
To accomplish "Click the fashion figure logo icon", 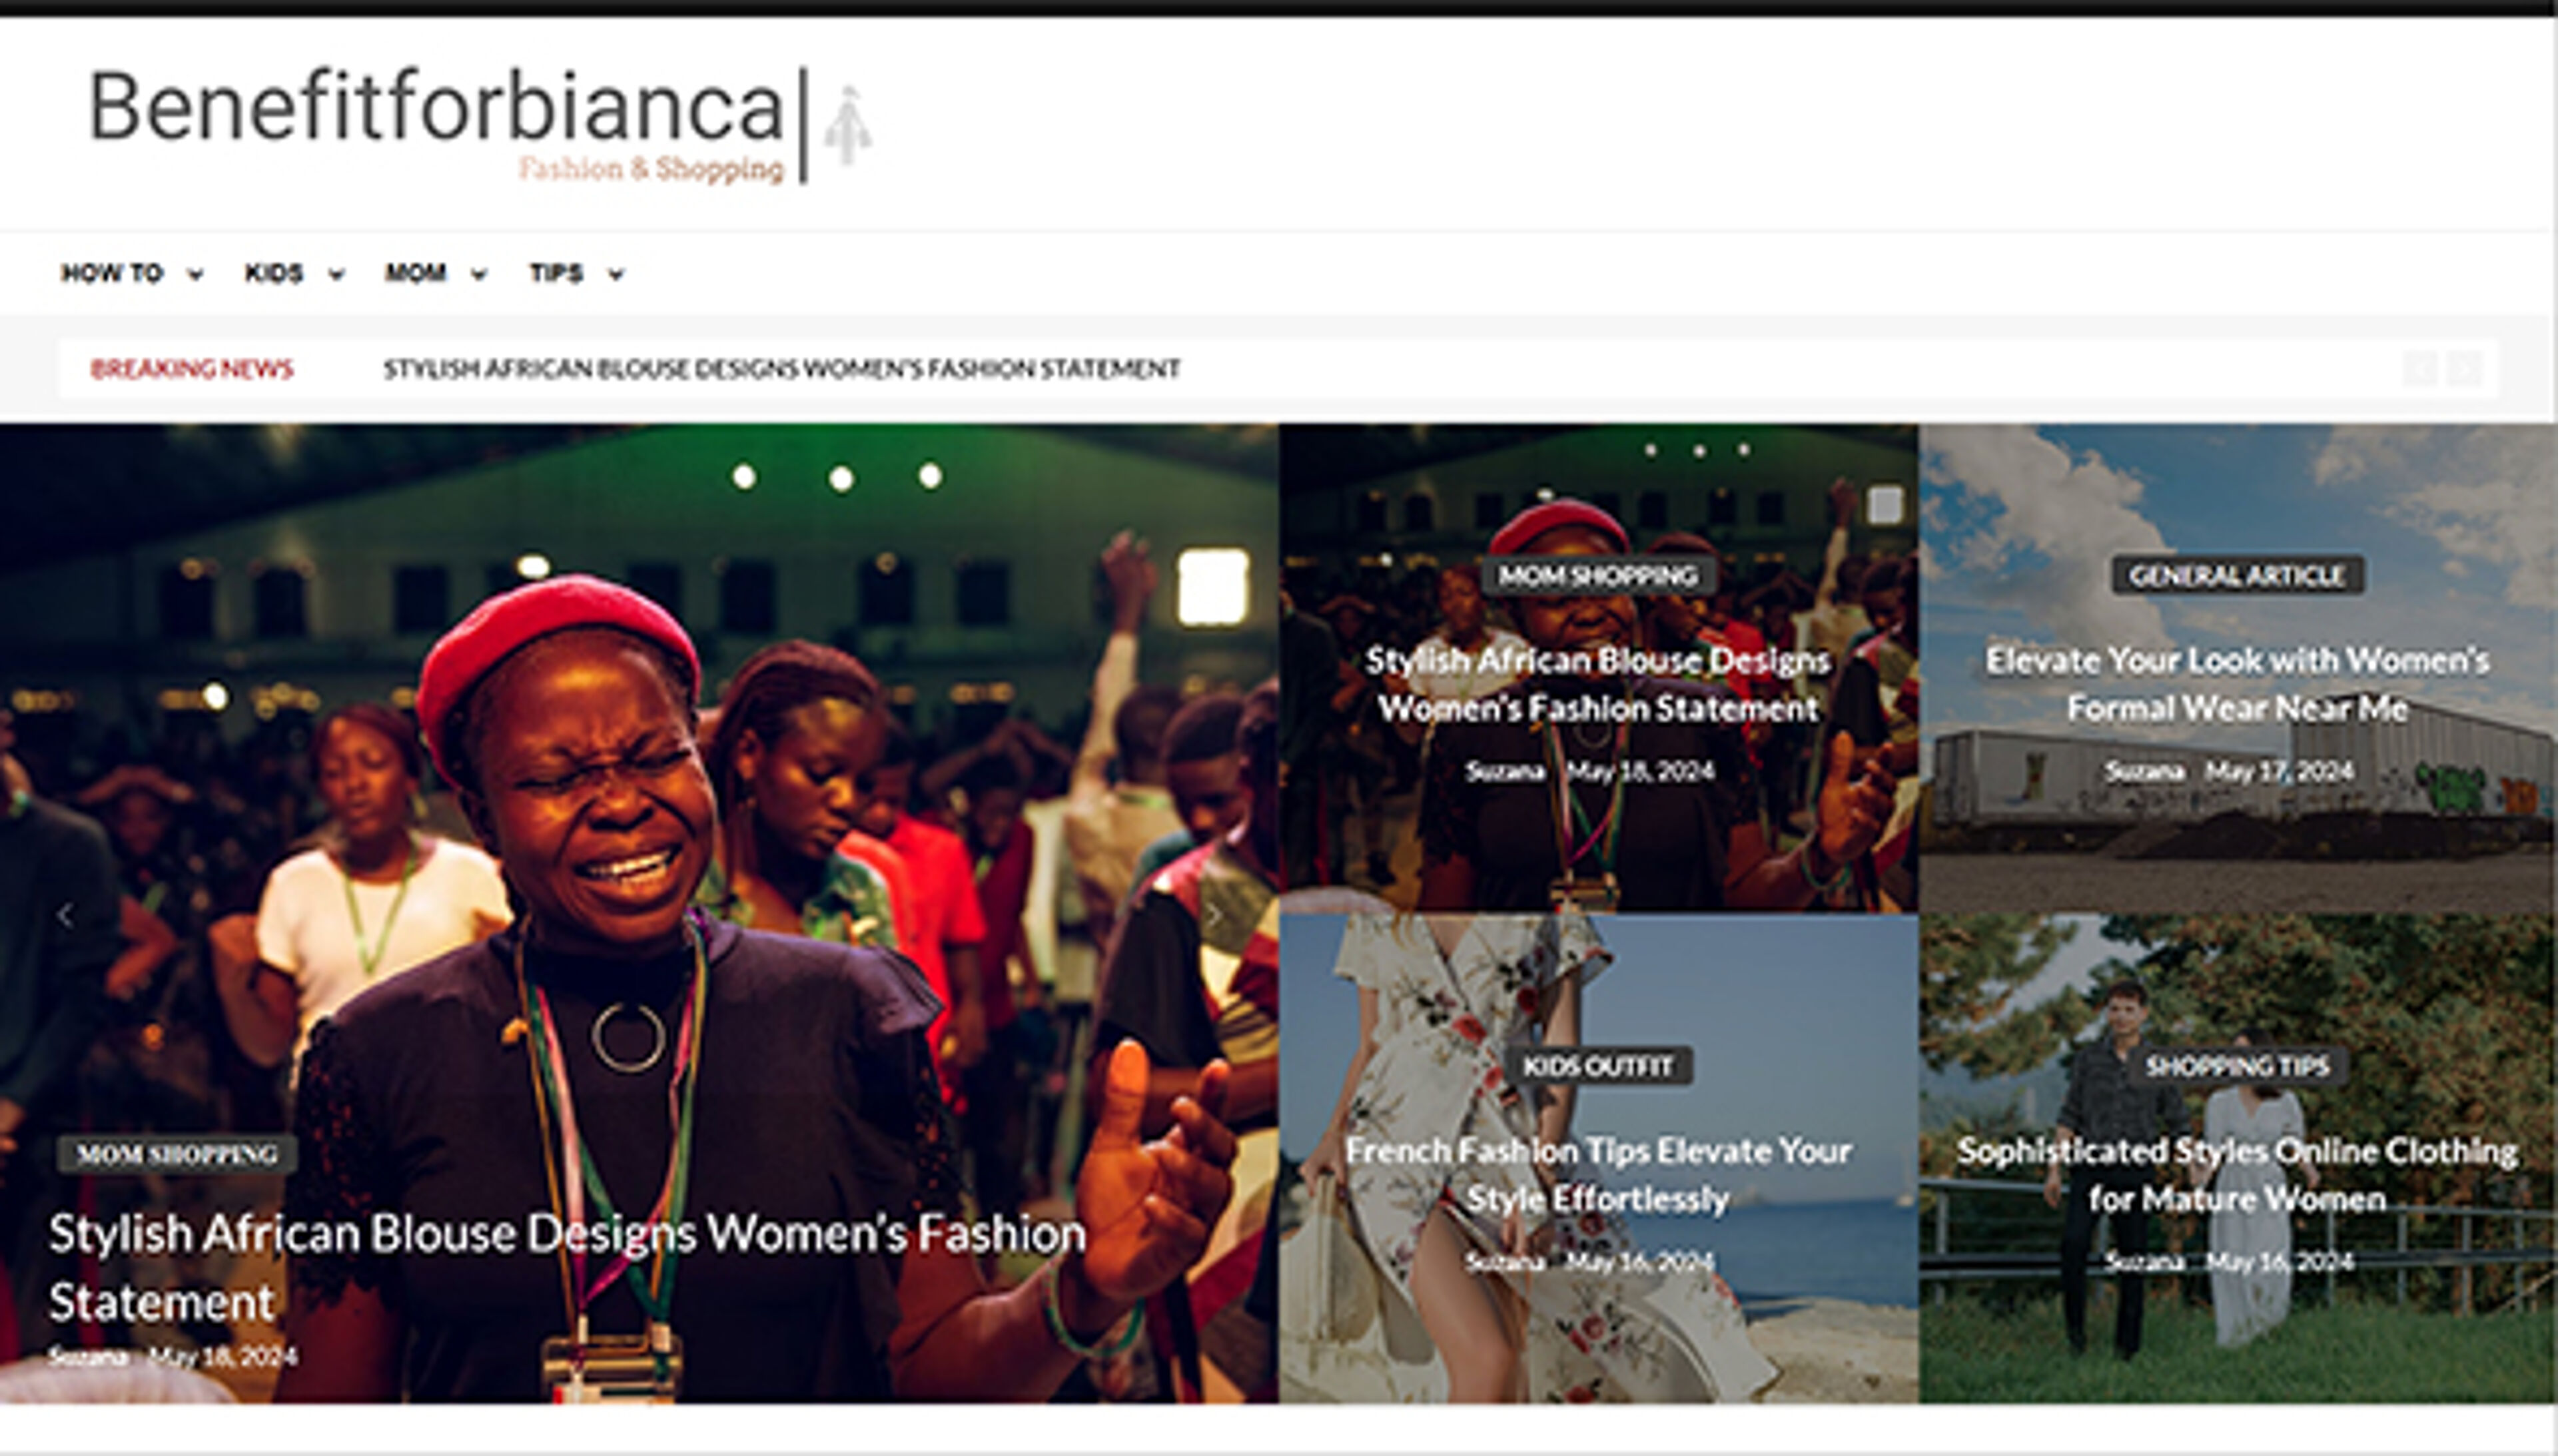I will pos(848,126).
